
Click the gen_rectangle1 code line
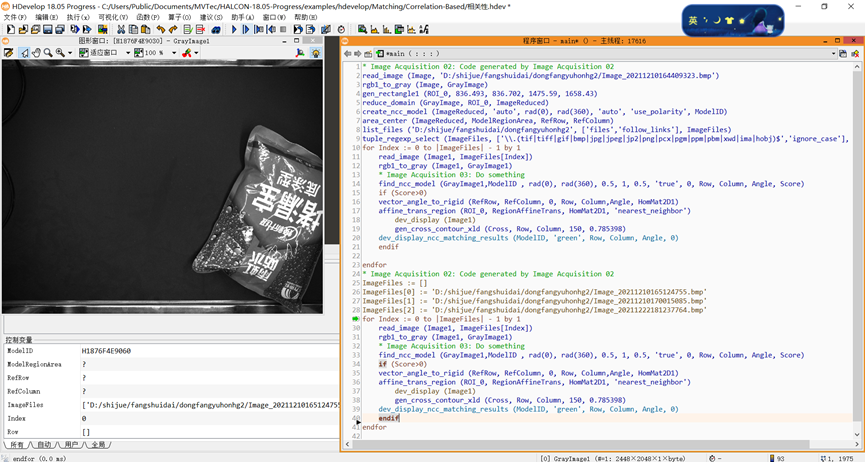point(479,94)
